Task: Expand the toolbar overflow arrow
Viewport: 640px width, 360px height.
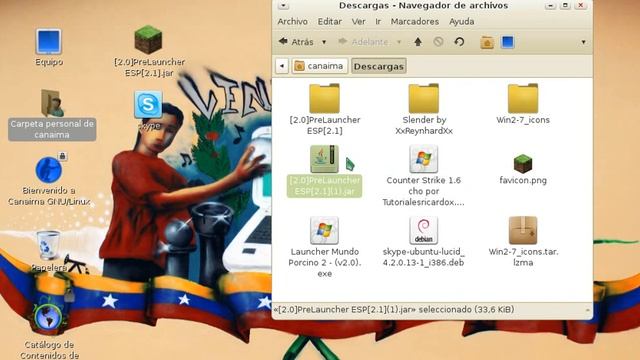Action: (583, 42)
